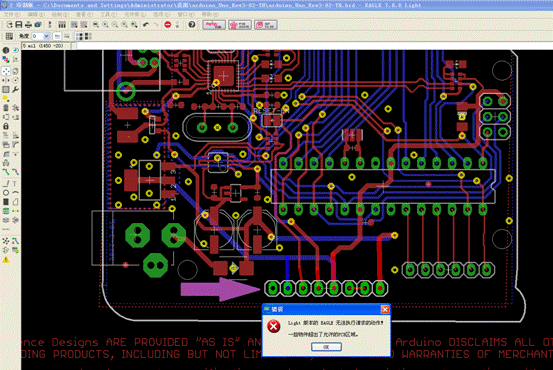The image size is (553, 370).
Task: Click the yellow warning Errors icon
Action: click(x=6, y=260)
